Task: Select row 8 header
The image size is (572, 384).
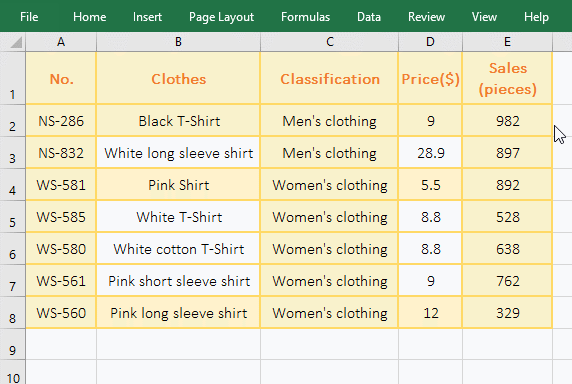Action: coord(13,313)
